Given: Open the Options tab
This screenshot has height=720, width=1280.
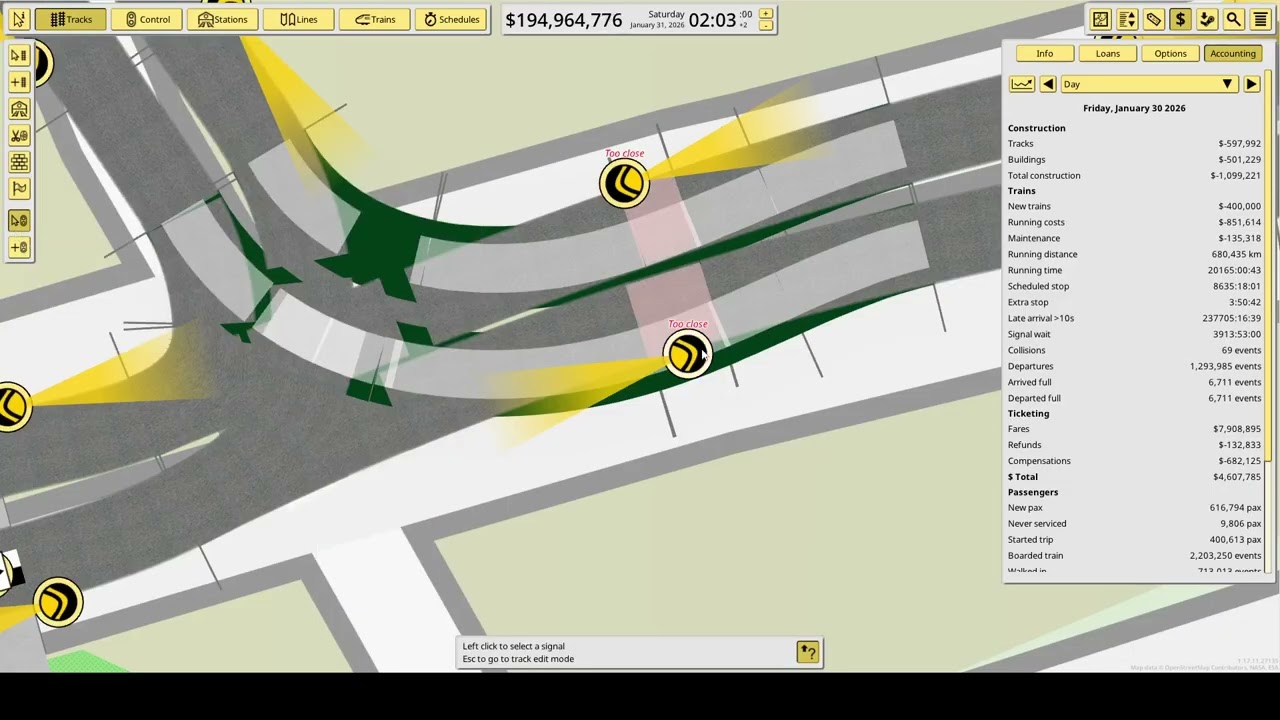Looking at the screenshot, I should point(1170,54).
